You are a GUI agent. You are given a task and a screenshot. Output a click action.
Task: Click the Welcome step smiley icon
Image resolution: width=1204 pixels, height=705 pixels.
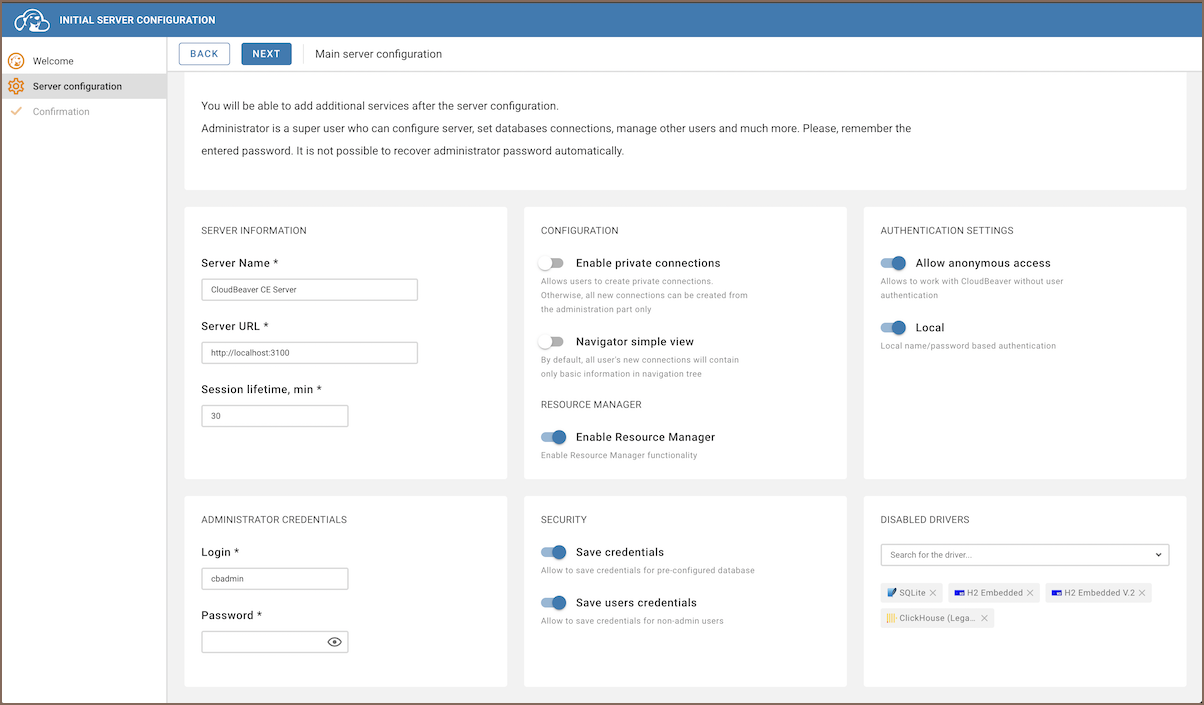coord(16,60)
